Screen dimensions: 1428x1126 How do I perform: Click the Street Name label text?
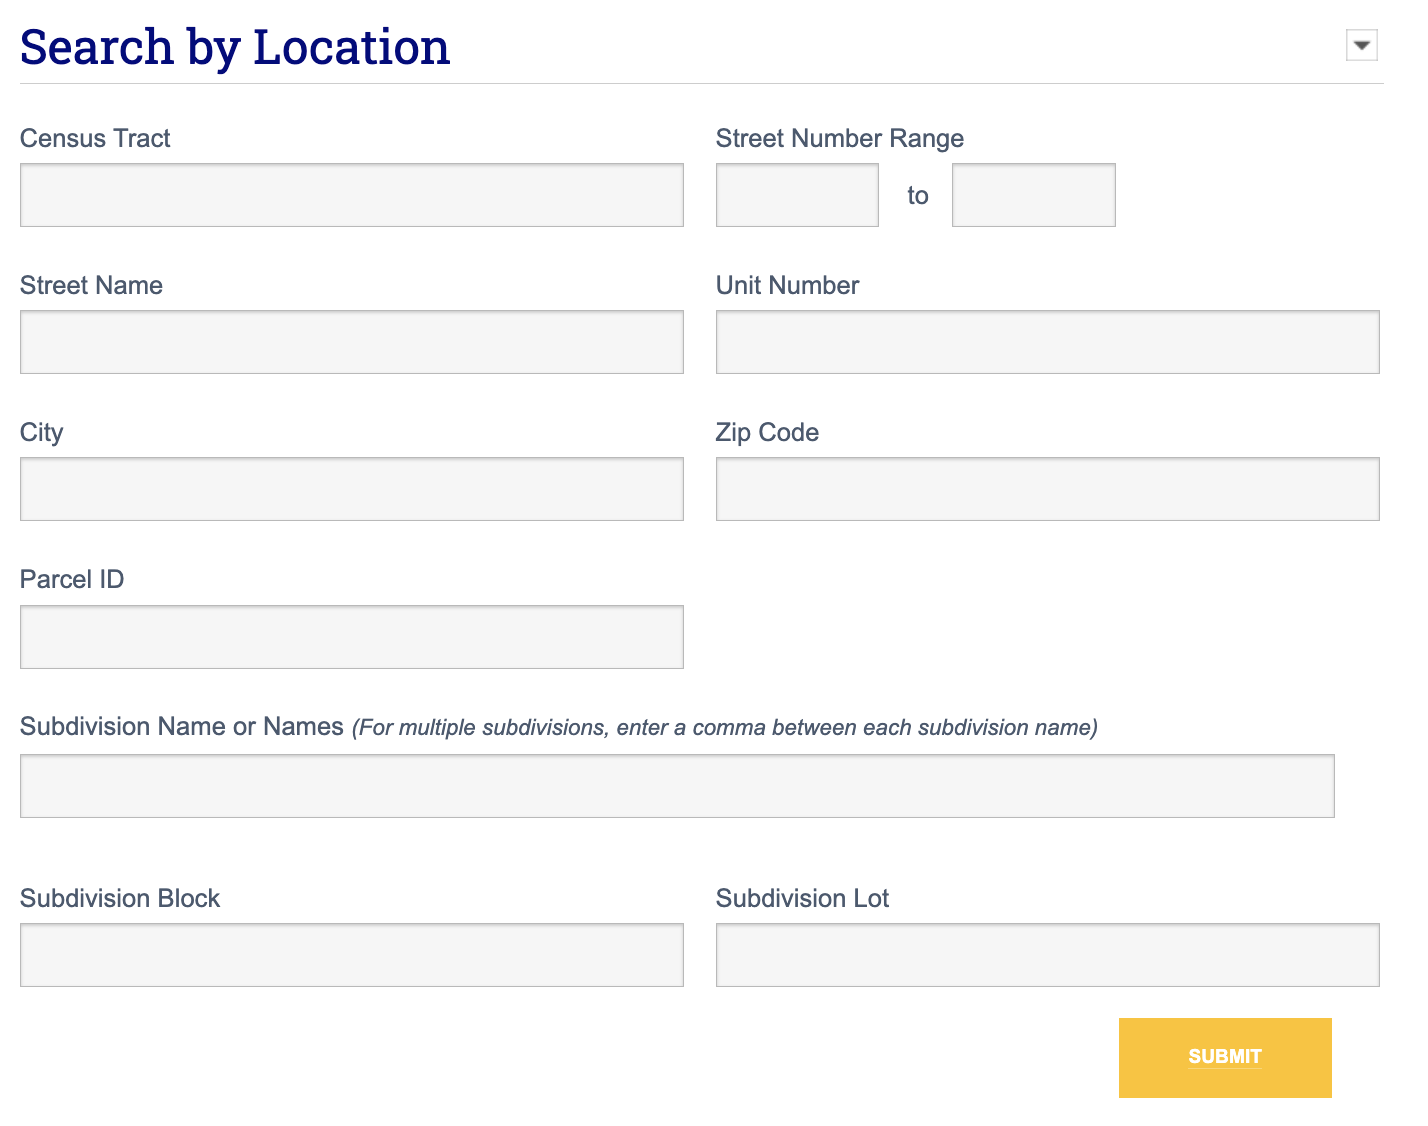91,285
